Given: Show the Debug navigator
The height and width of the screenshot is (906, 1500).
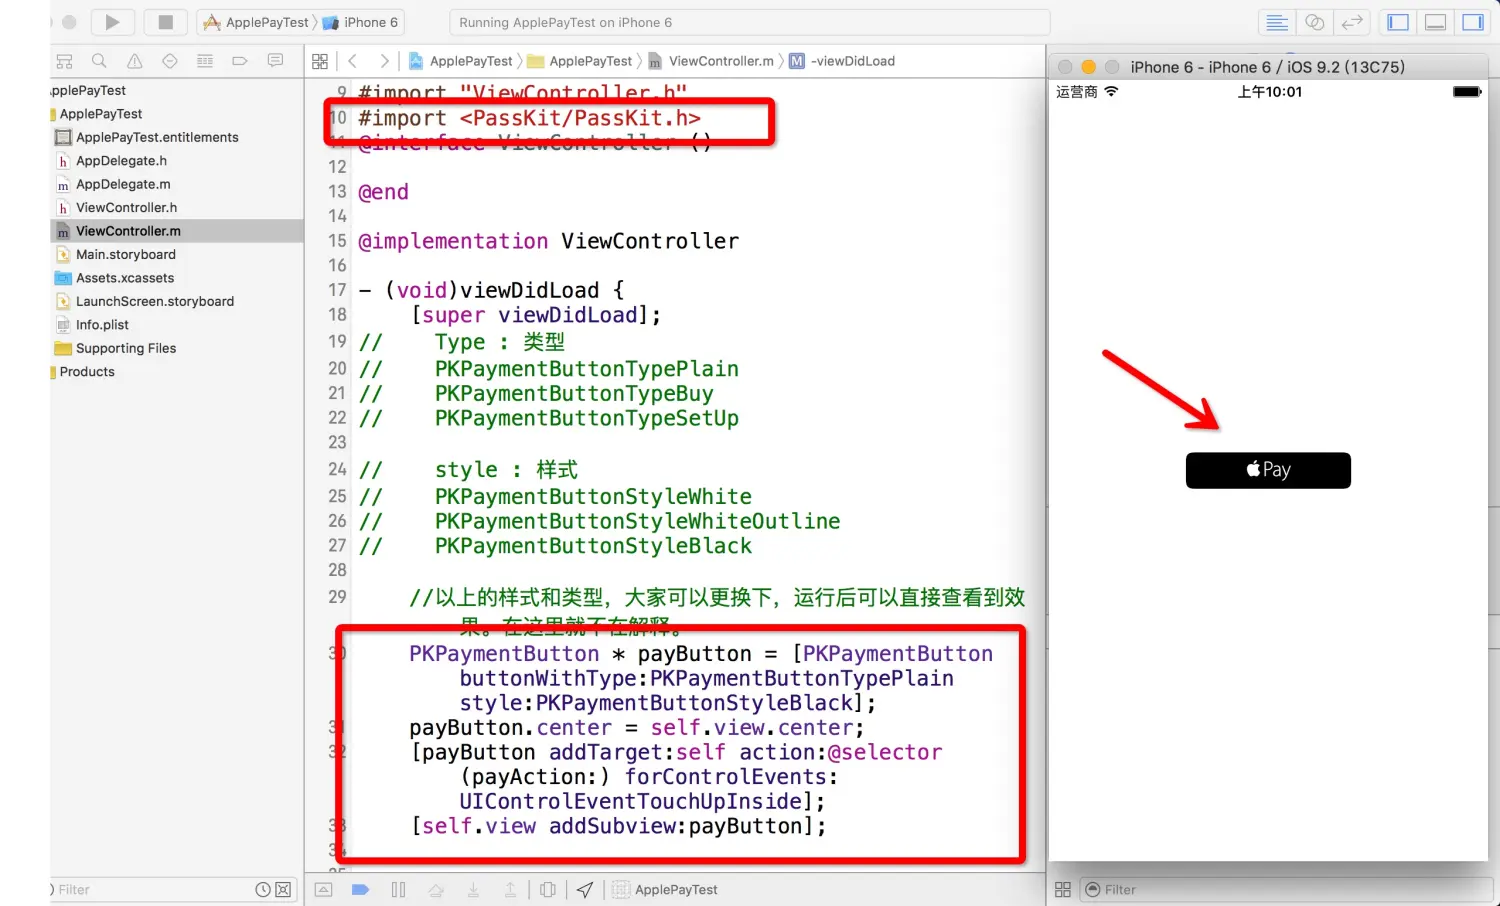Looking at the screenshot, I should (x=205, y=61).
